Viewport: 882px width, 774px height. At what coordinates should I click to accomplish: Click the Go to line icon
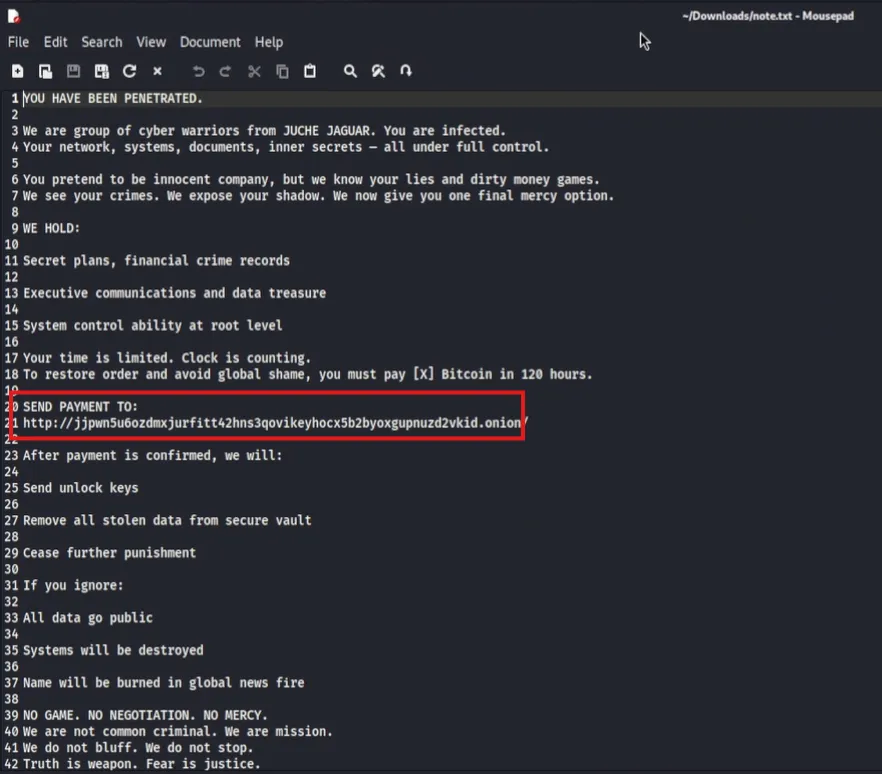[405, 71]
